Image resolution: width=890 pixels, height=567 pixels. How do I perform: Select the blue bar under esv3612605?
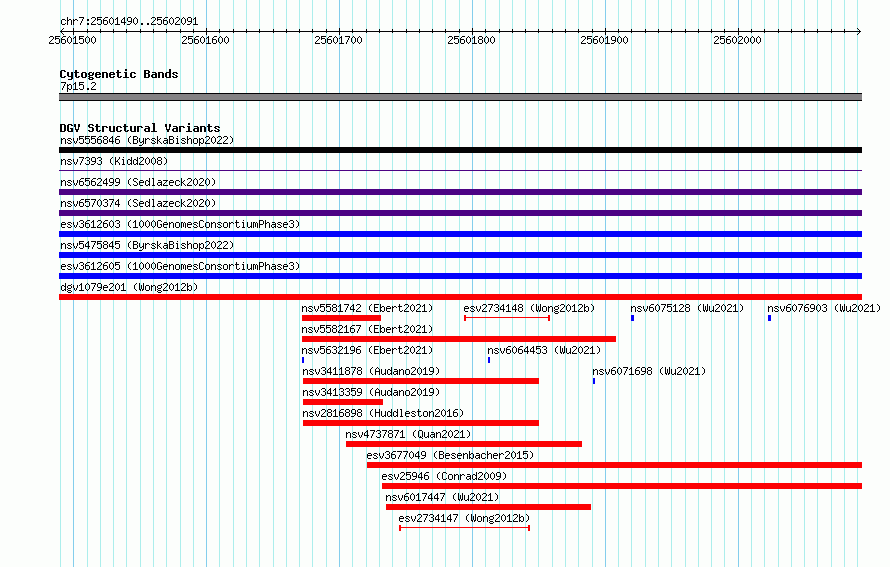(x=460, y=276)
